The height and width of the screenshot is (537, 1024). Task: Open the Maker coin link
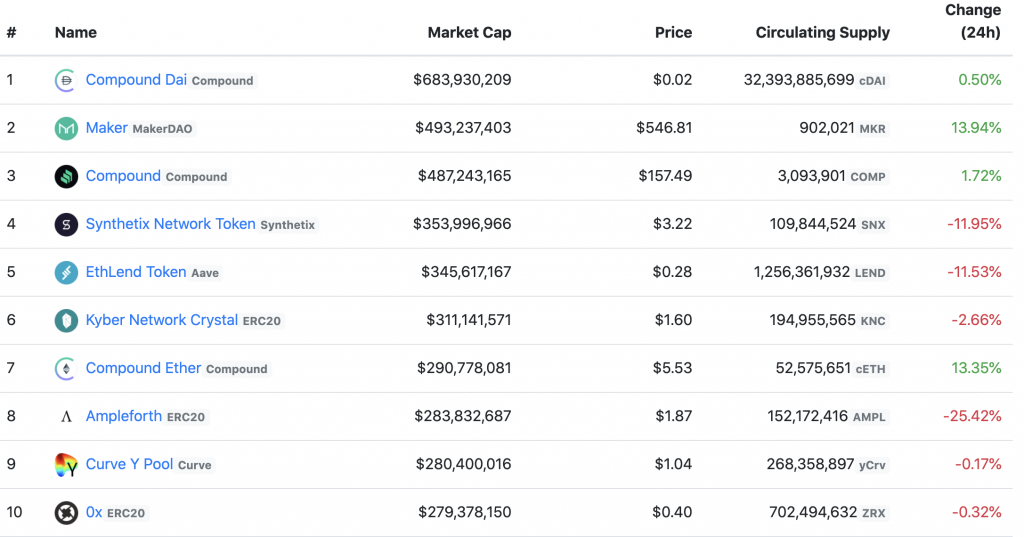pyautogui.click(x=106, y=127)
